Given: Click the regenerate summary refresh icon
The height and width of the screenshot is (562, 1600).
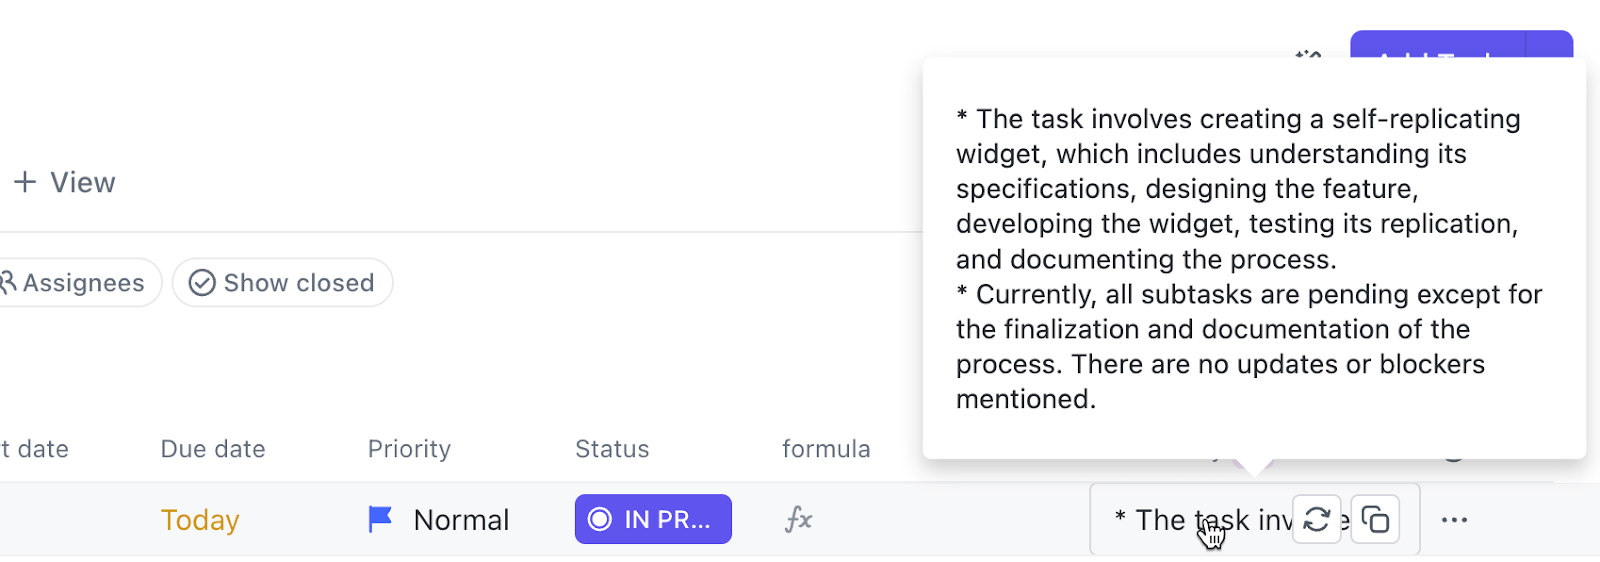Looking at the screenshot, I should (x=1316, y=519).
